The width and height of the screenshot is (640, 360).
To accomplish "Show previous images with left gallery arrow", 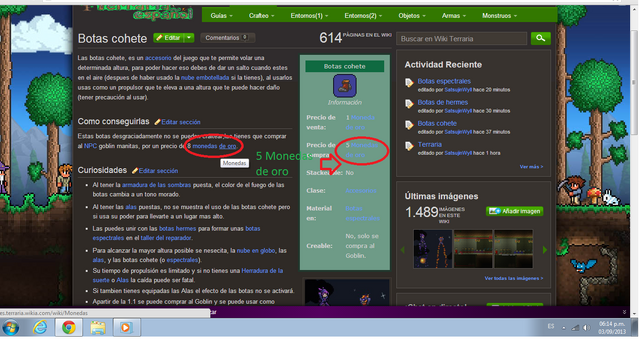I will [403, 250].
